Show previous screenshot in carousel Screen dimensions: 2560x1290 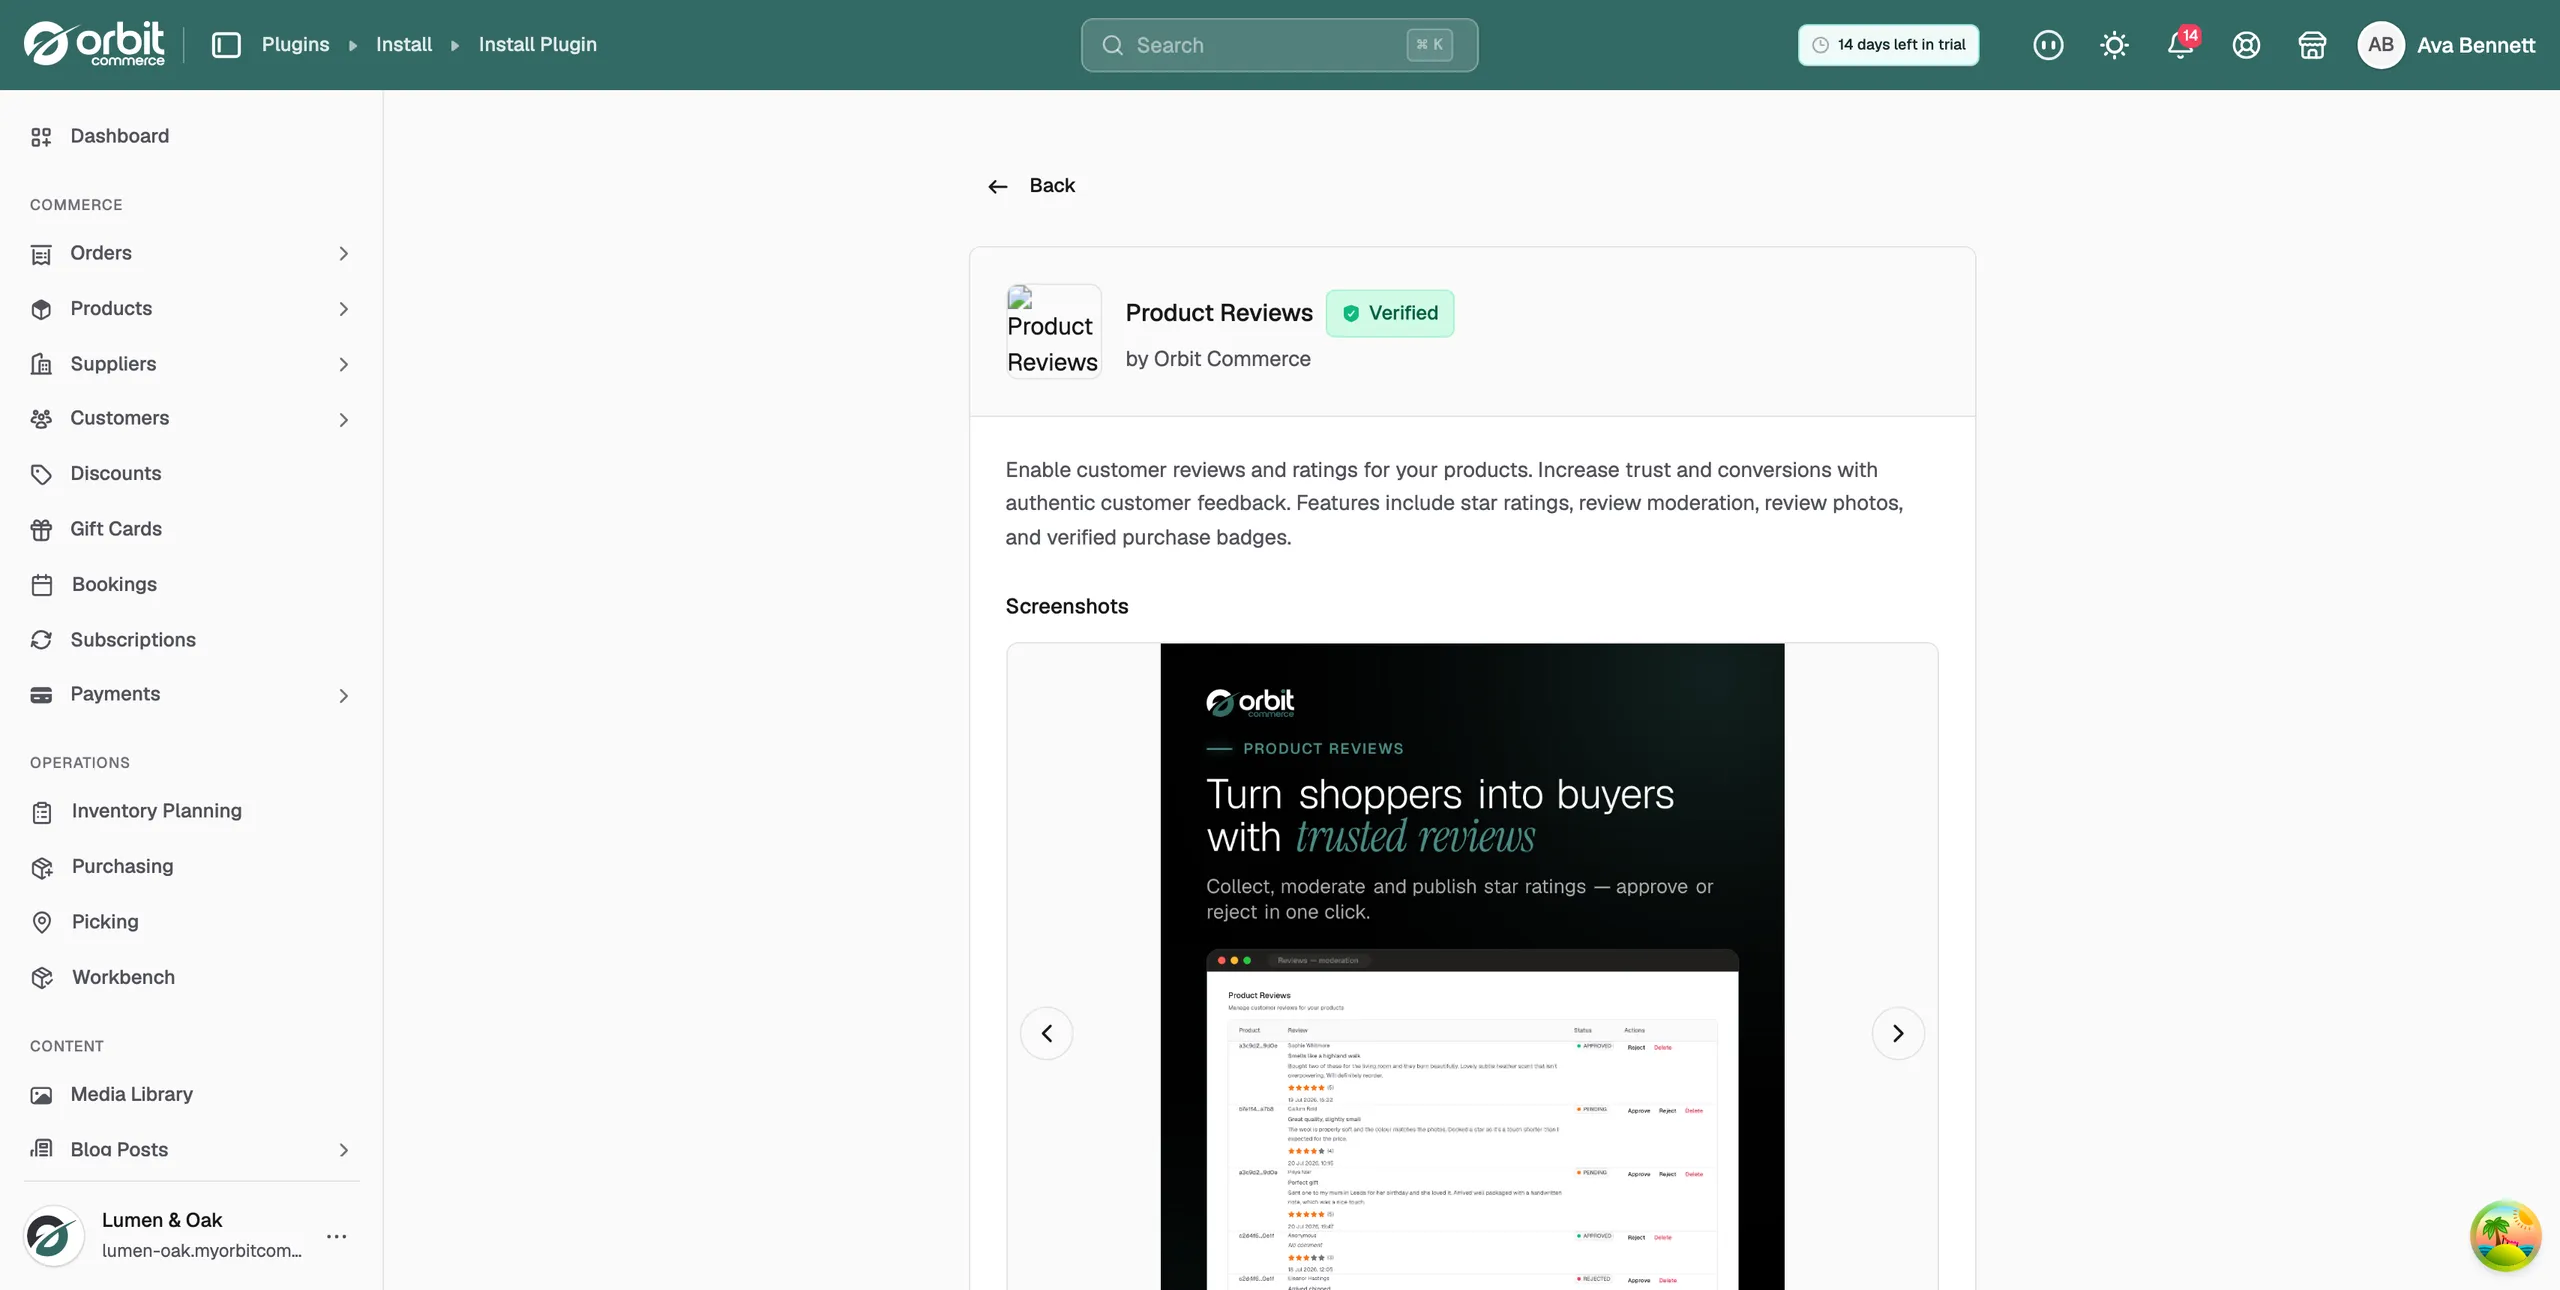tap(1046, 1033)
